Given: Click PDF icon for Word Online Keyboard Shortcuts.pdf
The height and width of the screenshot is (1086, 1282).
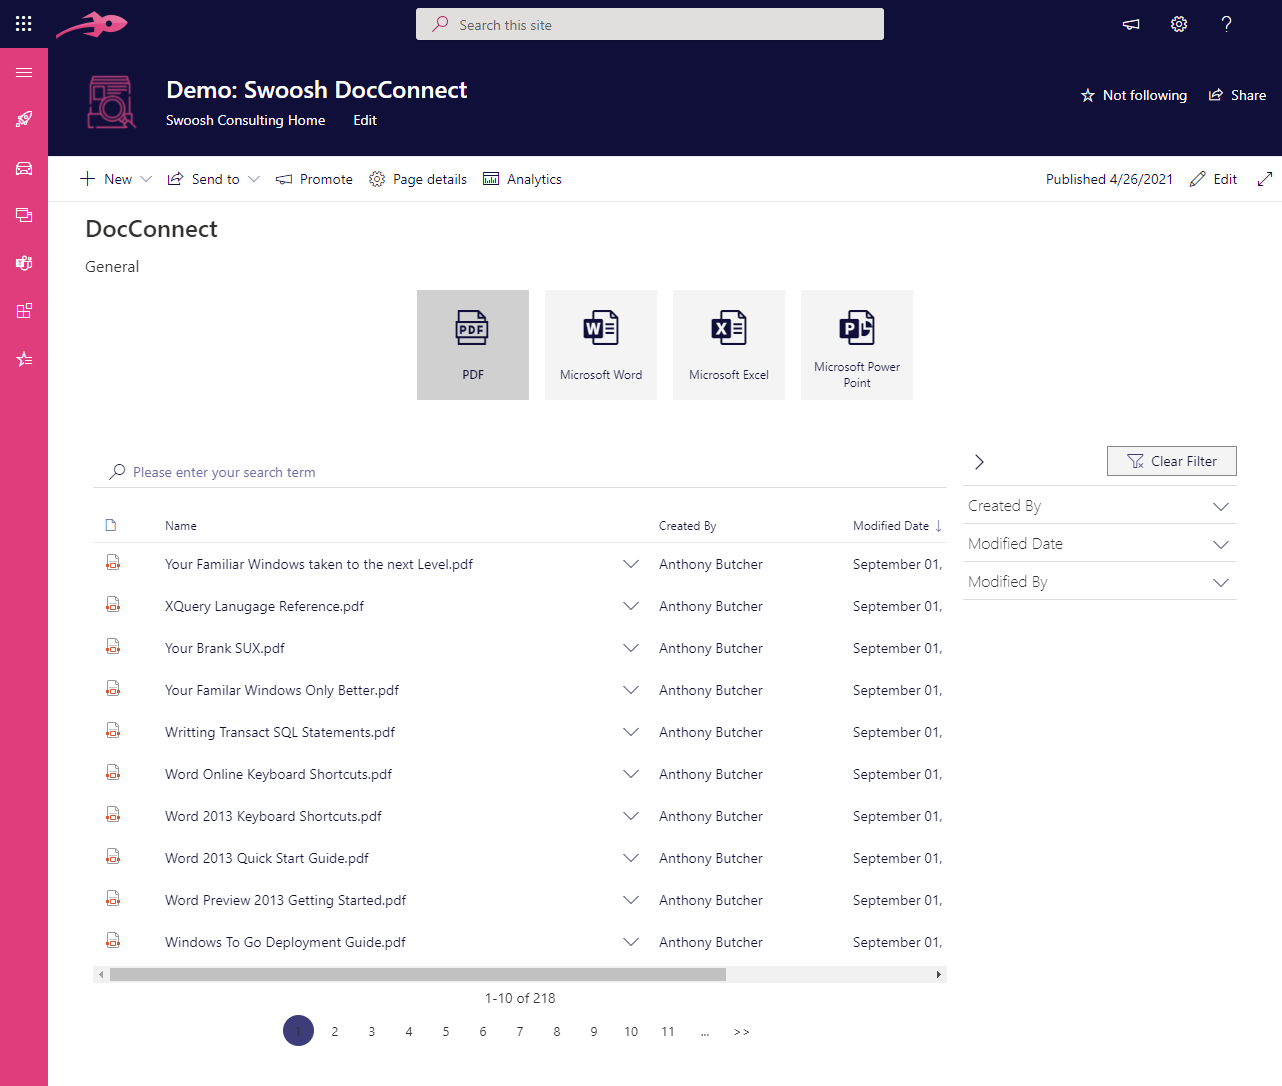Looking at the screenshot, I should 113,773.
